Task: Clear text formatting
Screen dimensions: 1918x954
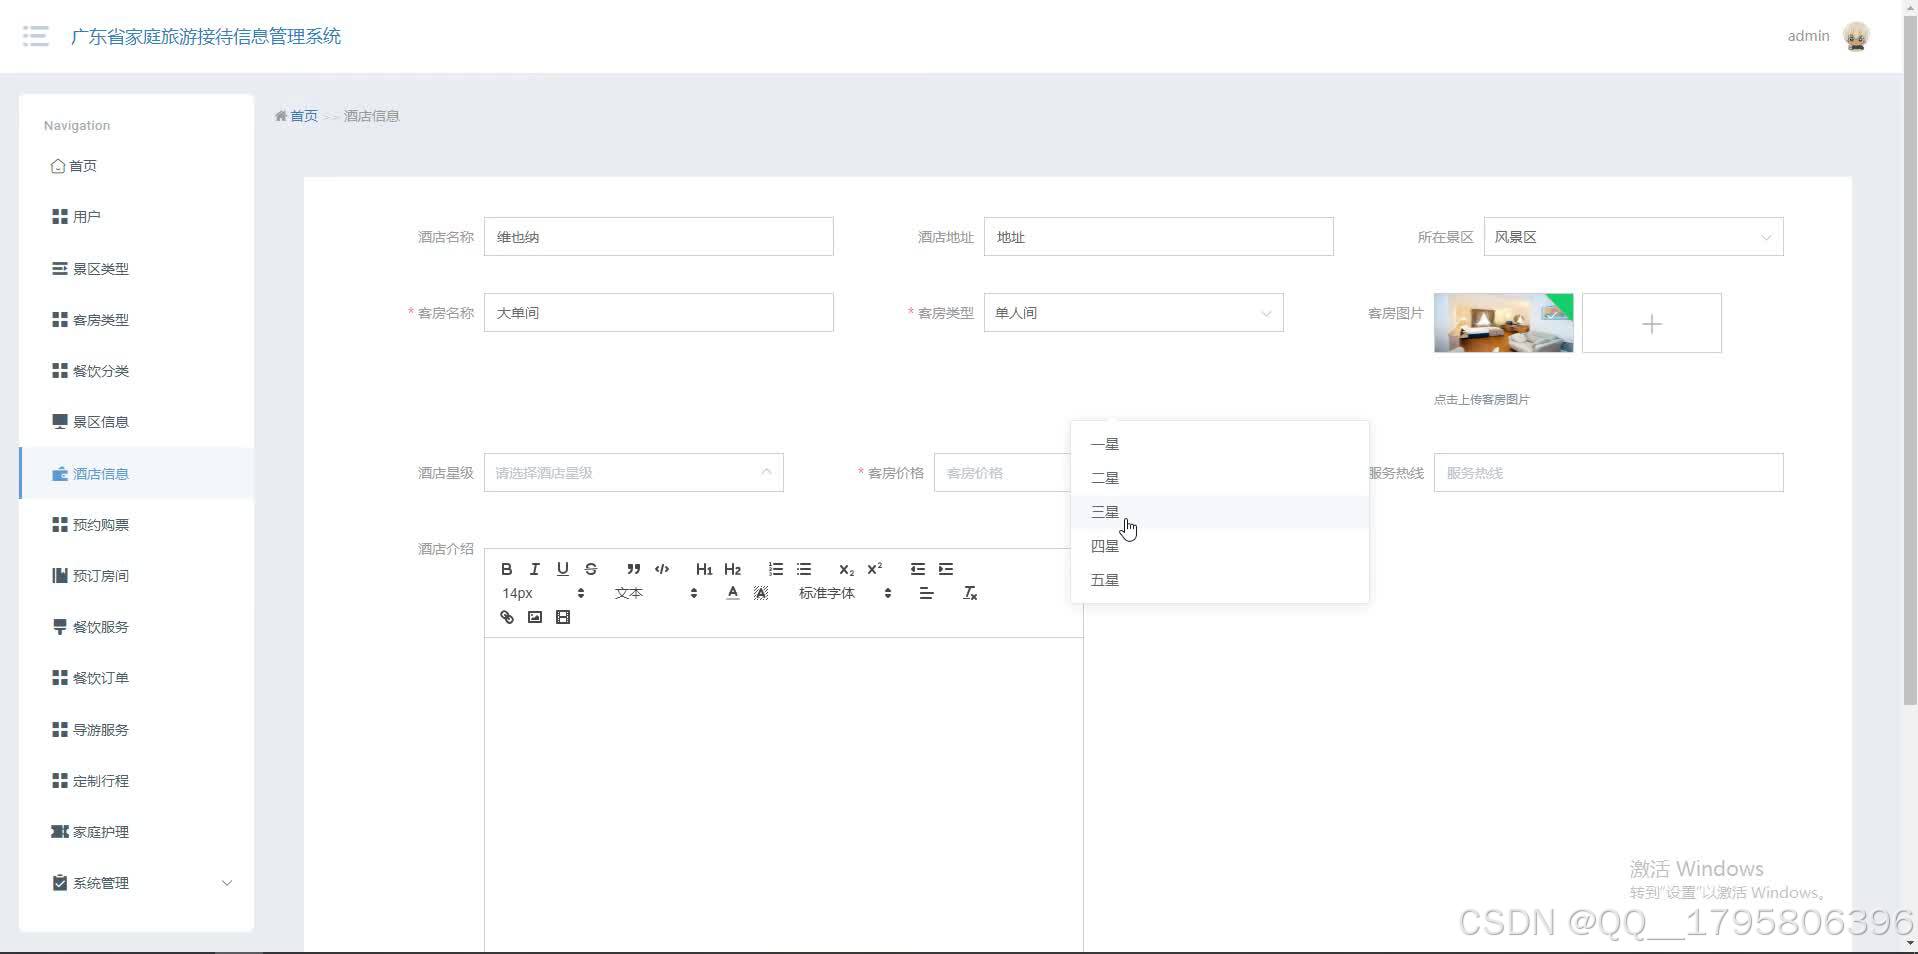Action: click(x=970, y=593)
